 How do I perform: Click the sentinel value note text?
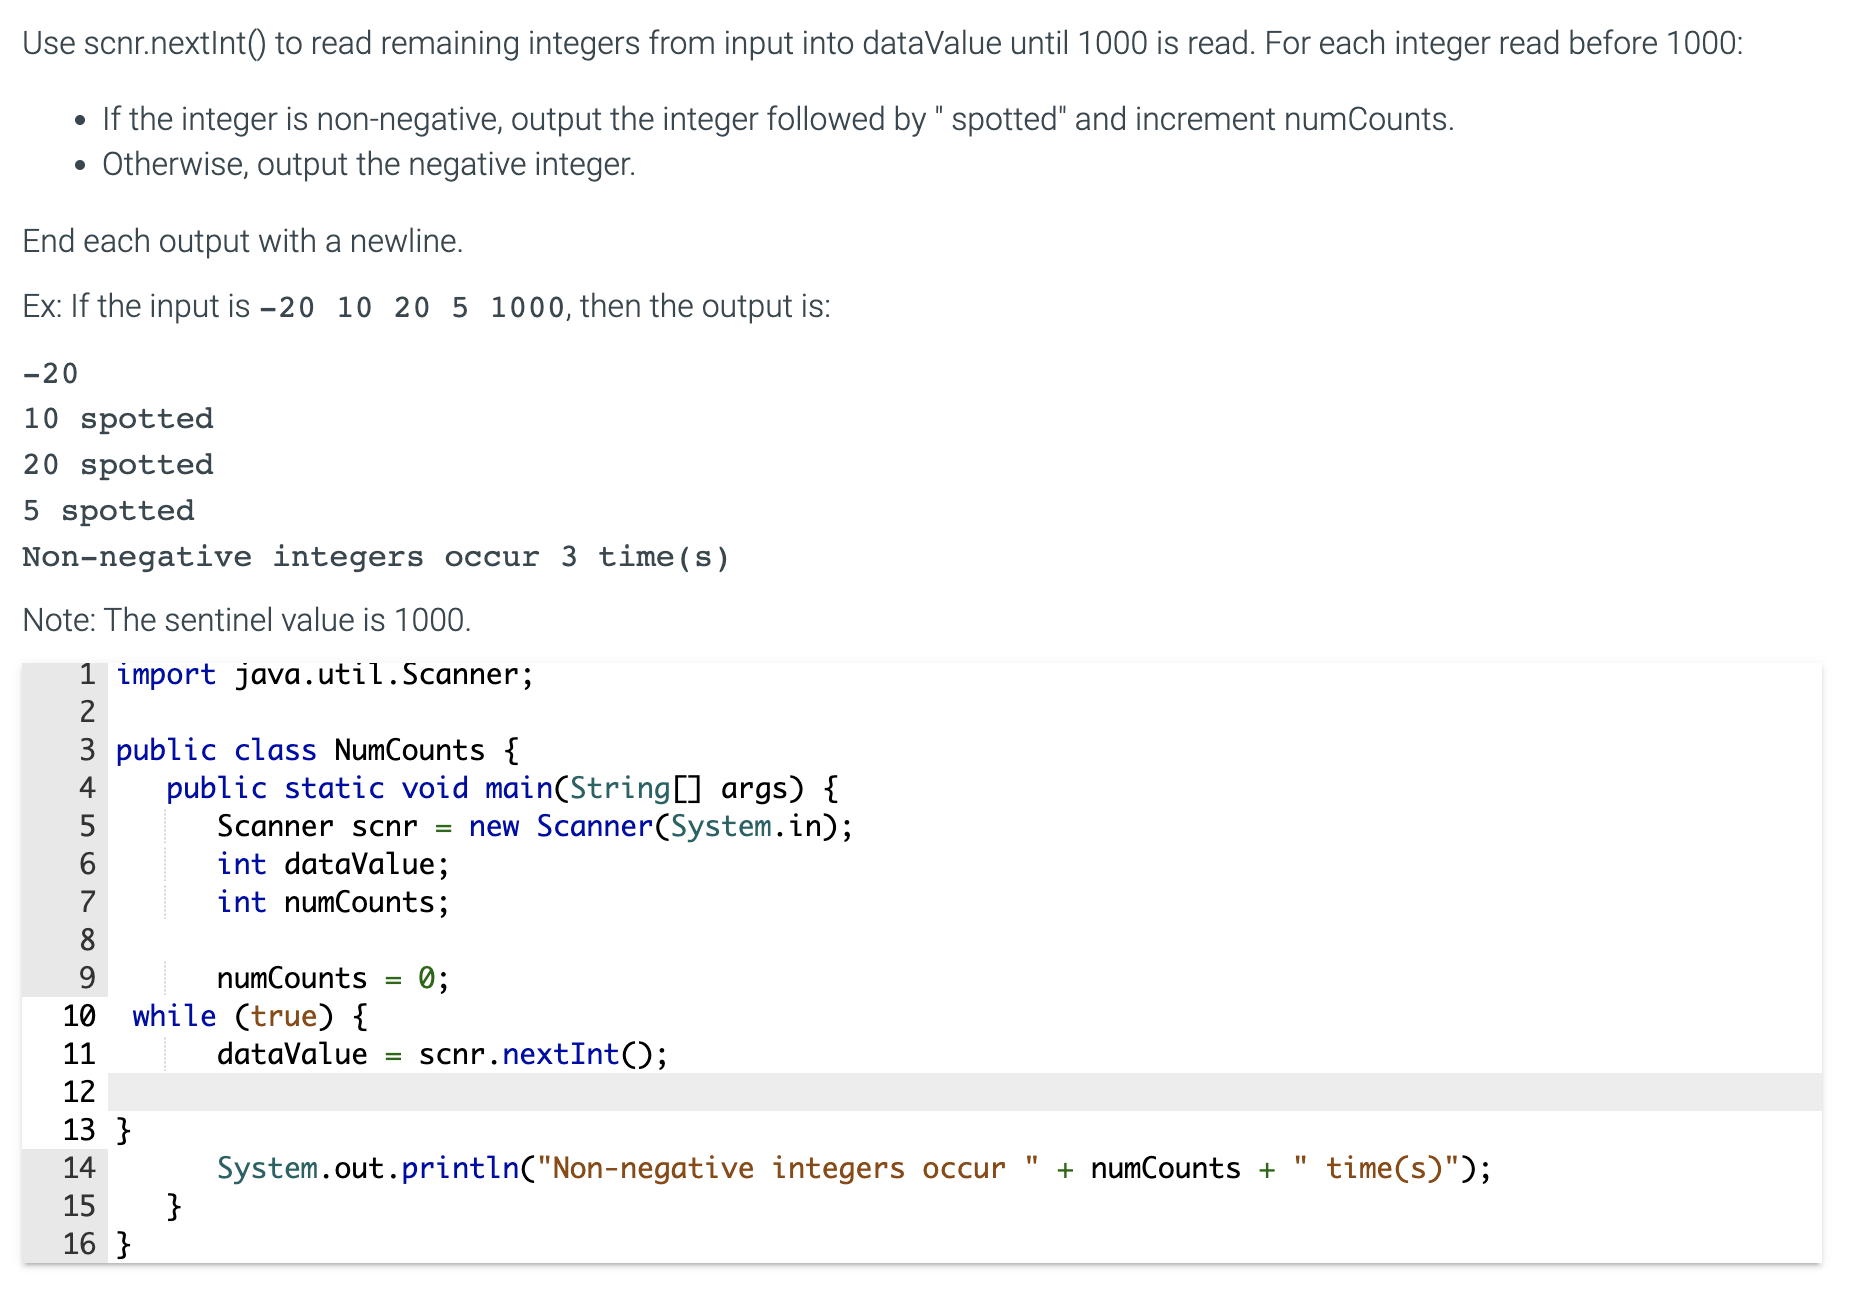[x=245, y=619]
